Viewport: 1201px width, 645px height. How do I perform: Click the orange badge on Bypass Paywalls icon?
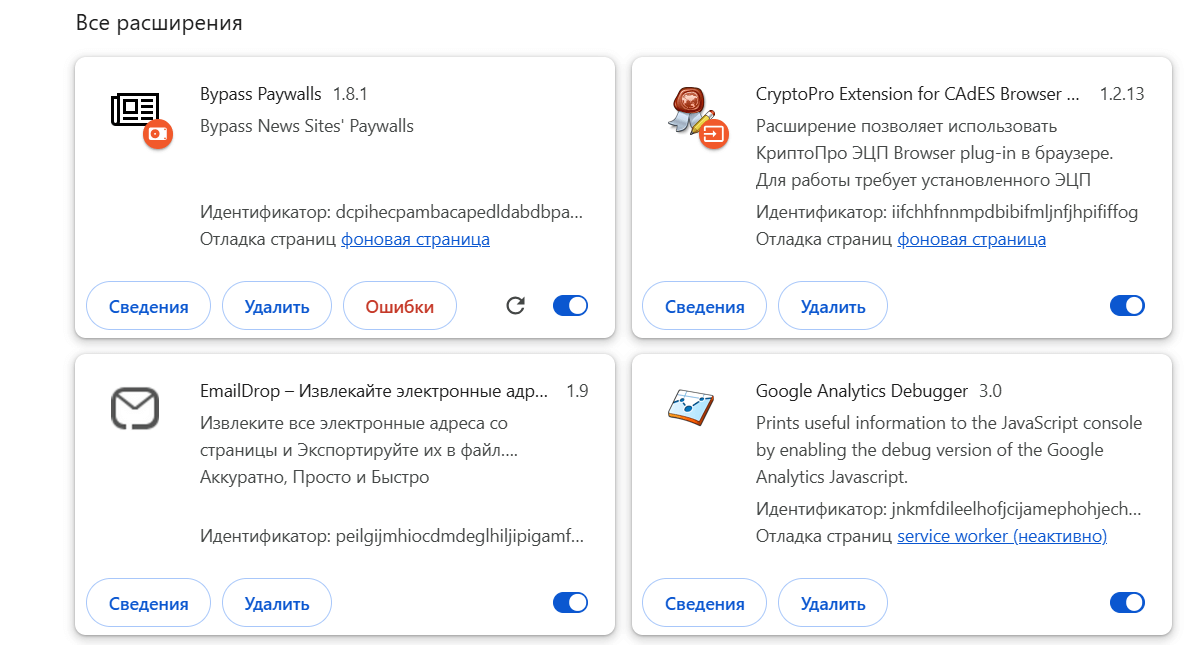[x=157, y=133]
